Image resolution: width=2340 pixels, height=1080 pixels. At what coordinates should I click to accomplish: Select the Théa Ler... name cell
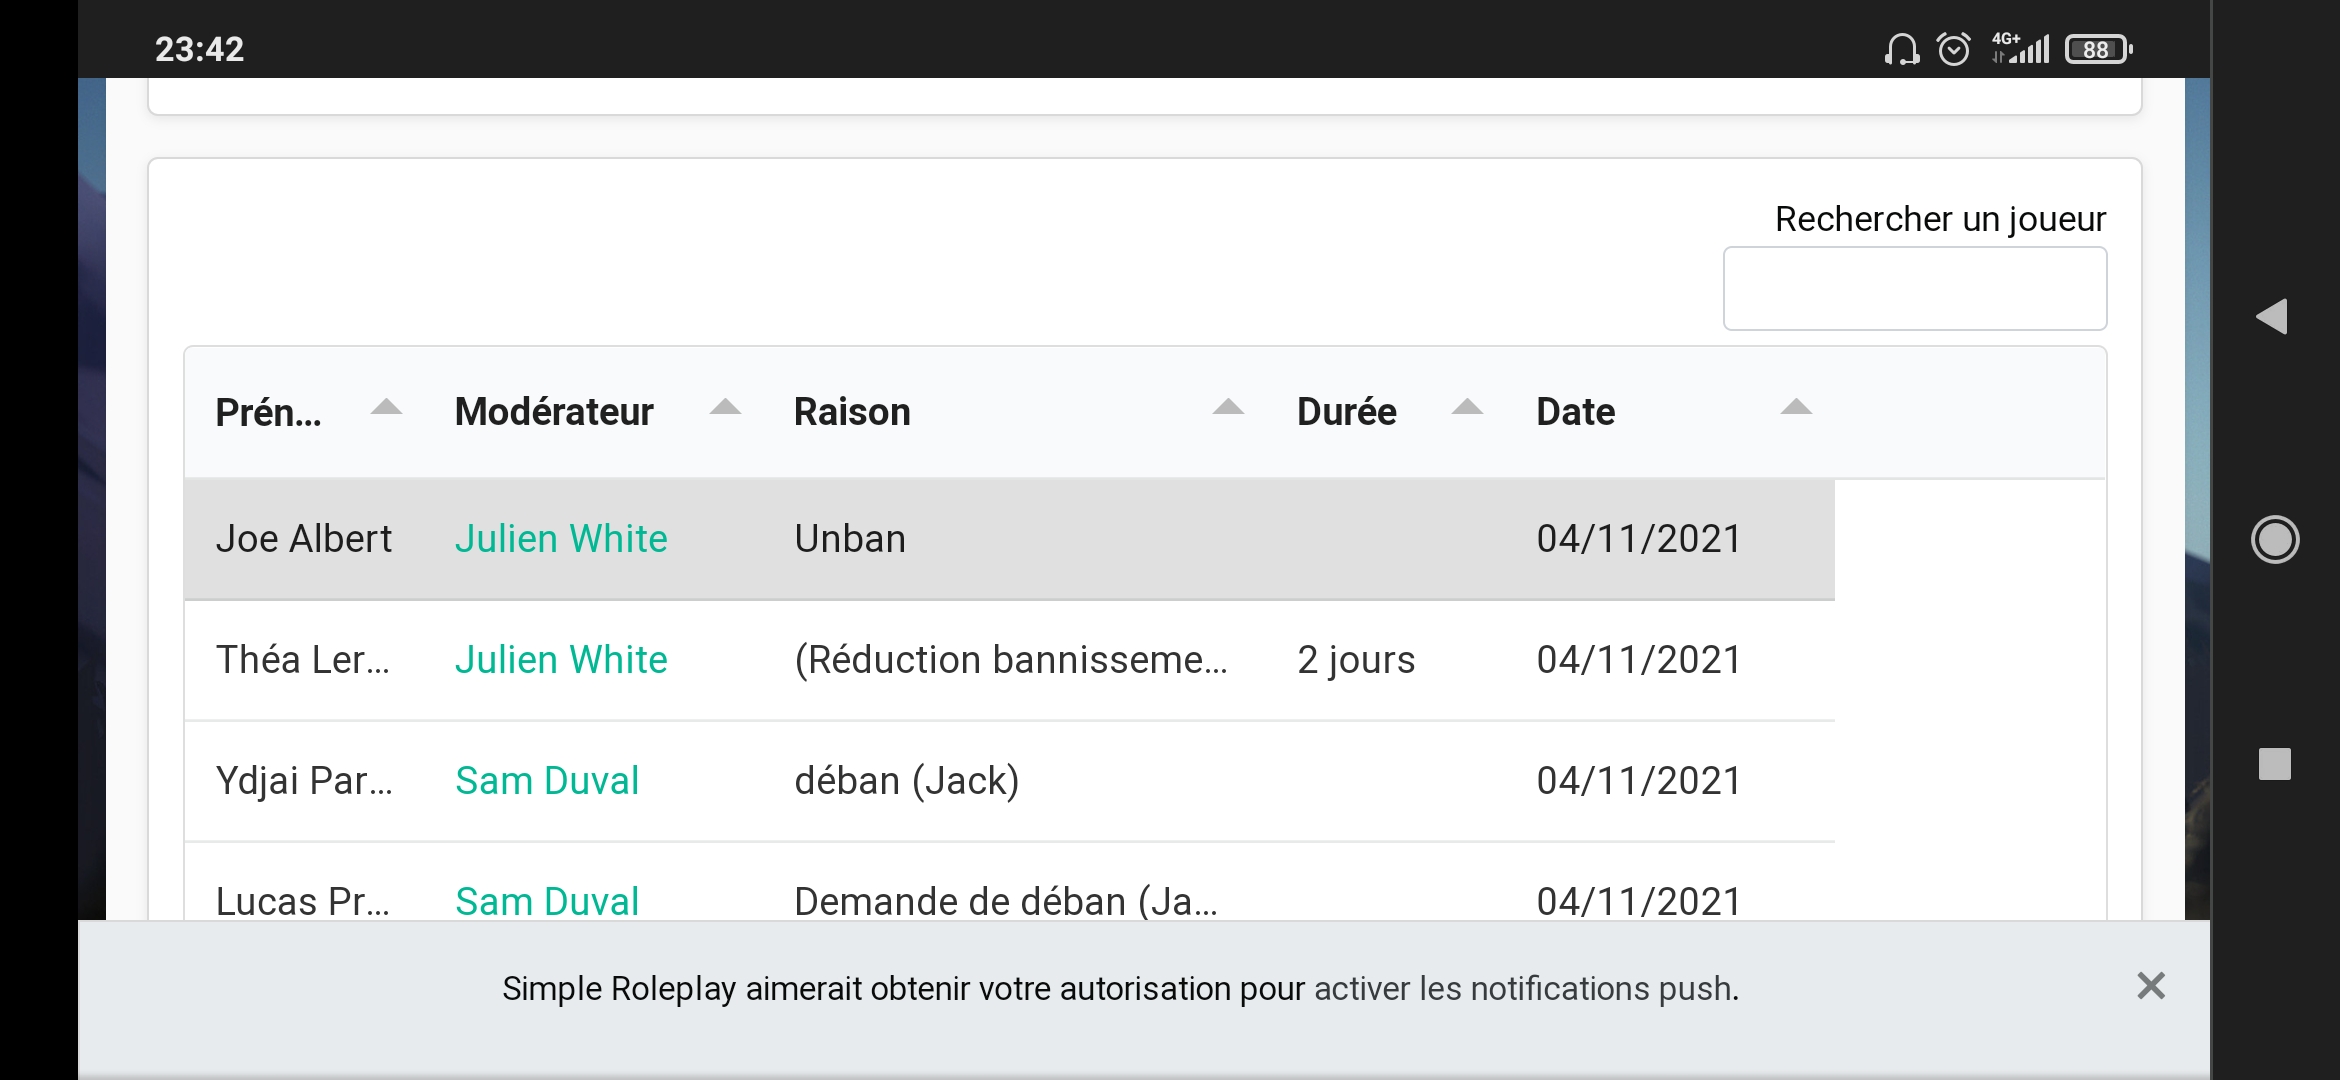click(303, 660)
